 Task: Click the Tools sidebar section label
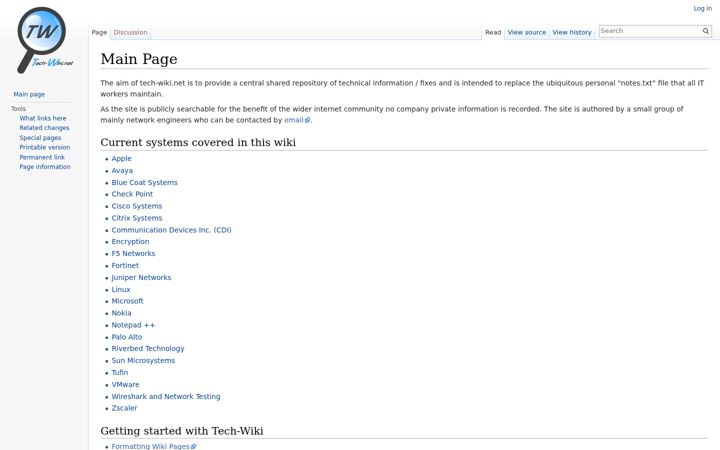pos(18,109)
